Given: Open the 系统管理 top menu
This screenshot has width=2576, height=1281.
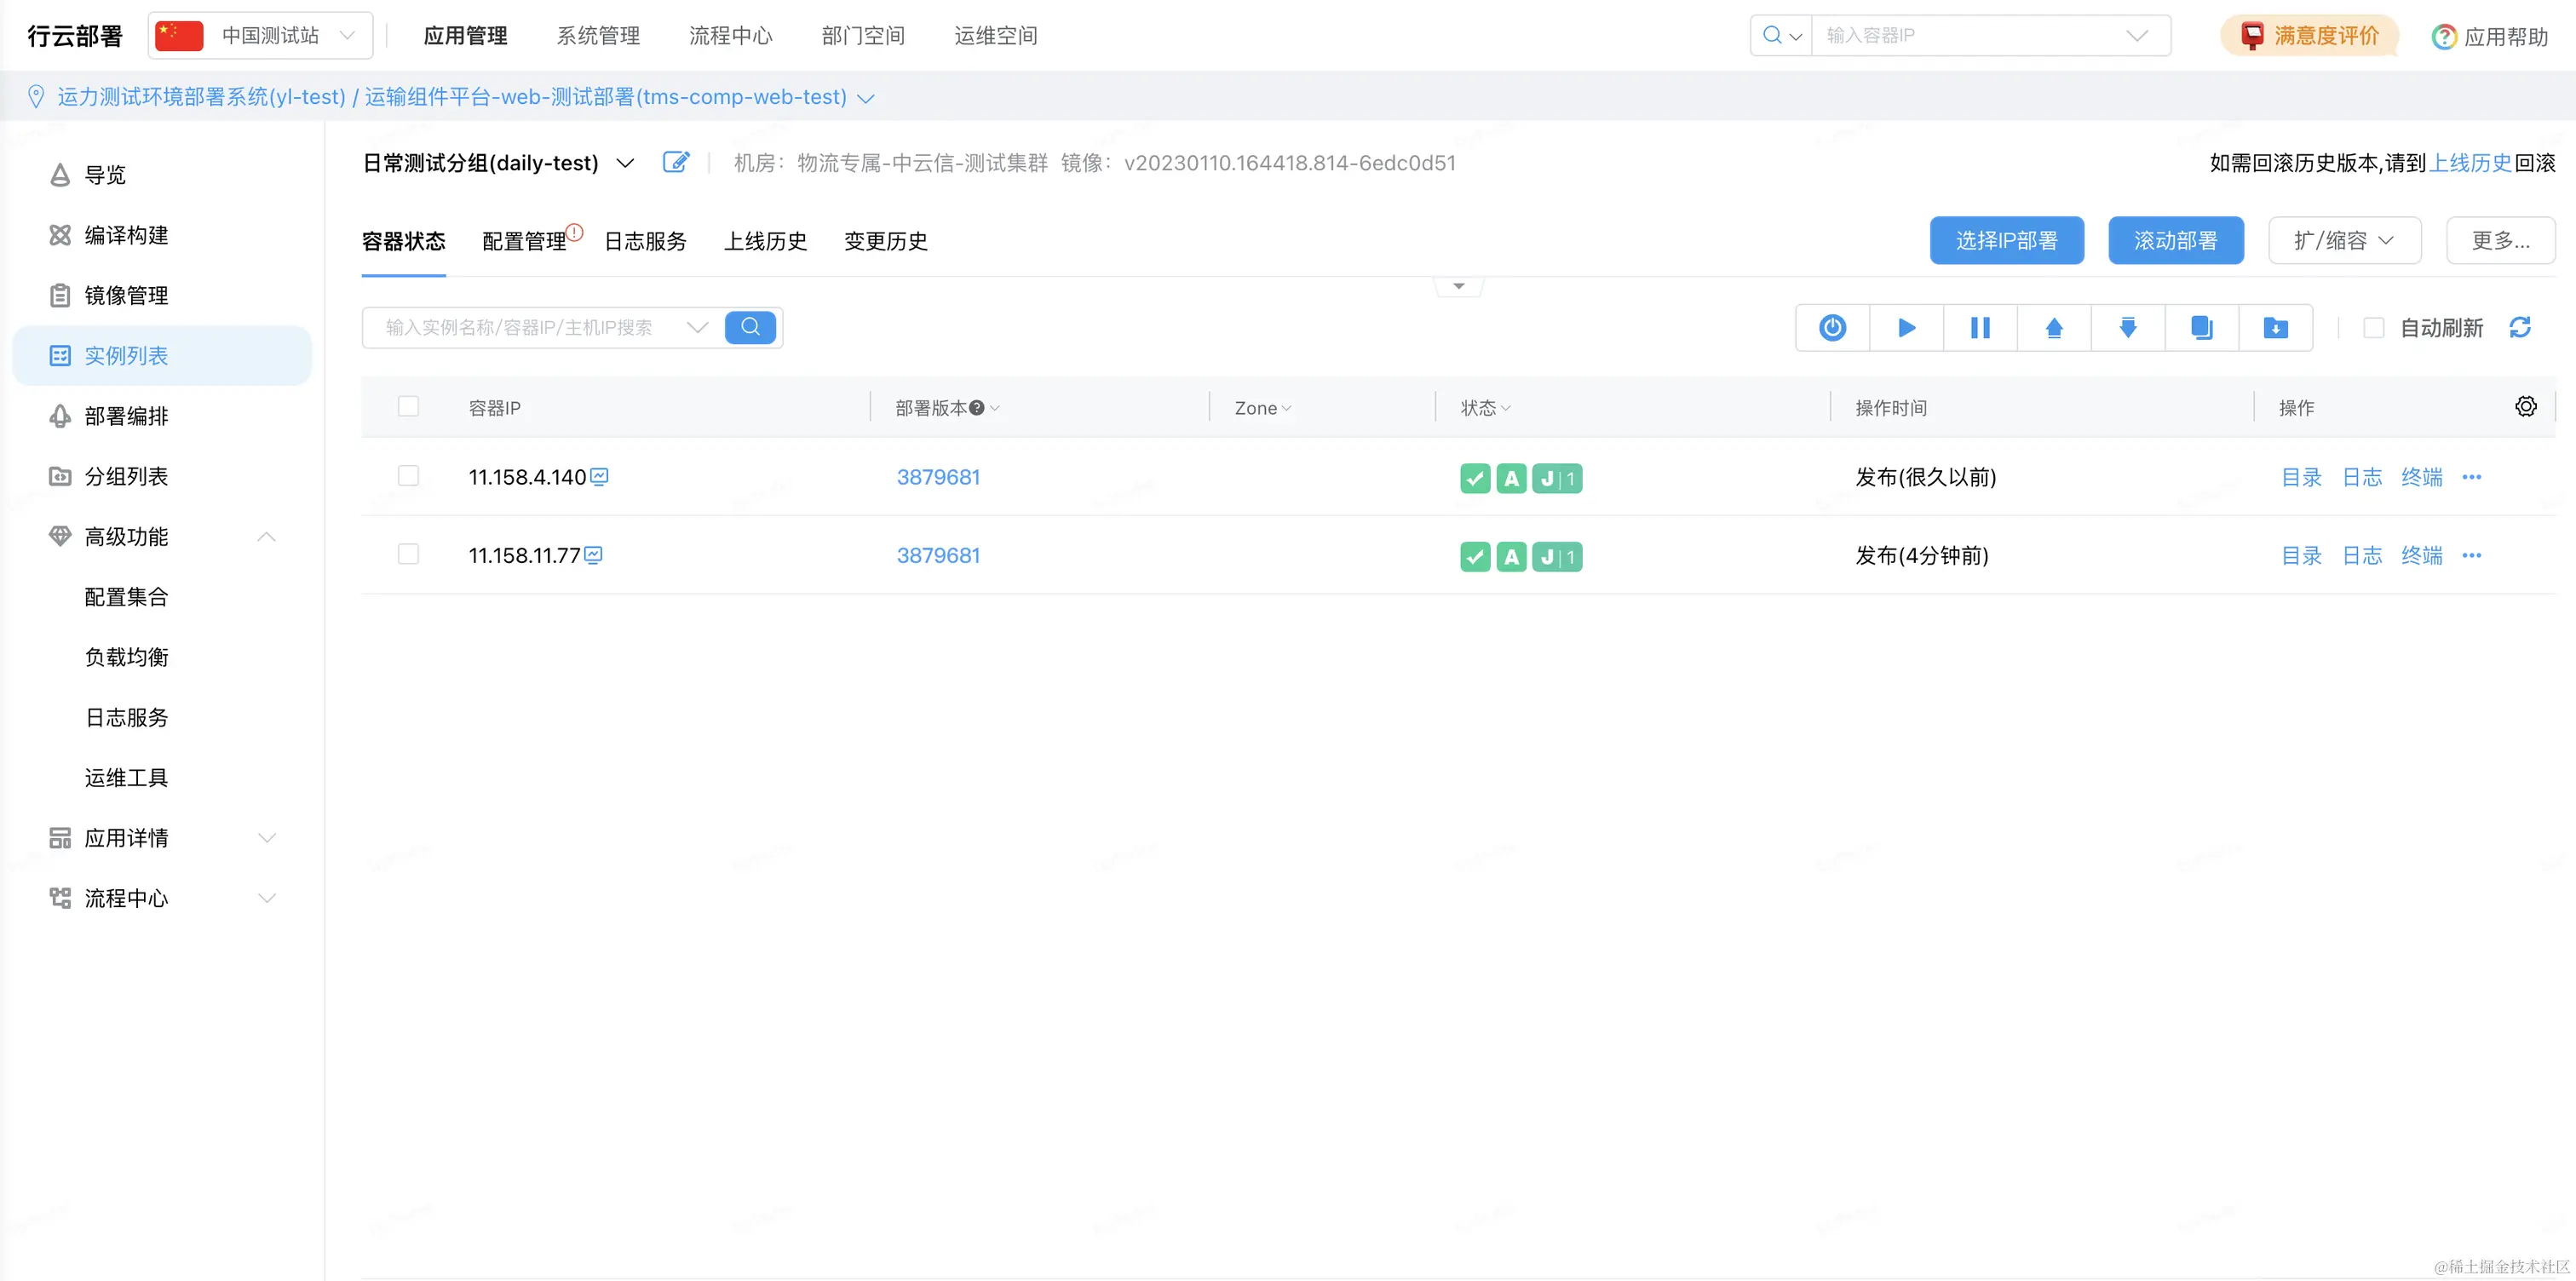Looking at the screenshot, I should click(x=598, y=35).
